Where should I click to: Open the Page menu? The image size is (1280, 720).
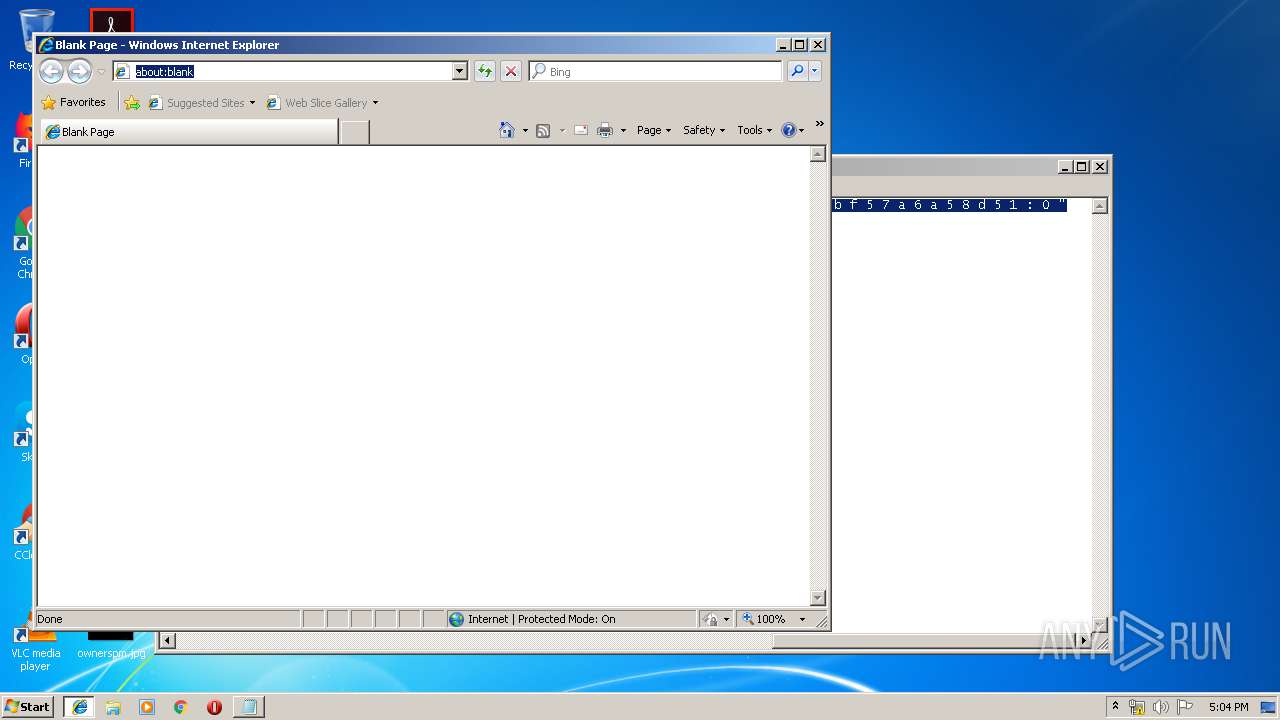(x=654, y=130)
